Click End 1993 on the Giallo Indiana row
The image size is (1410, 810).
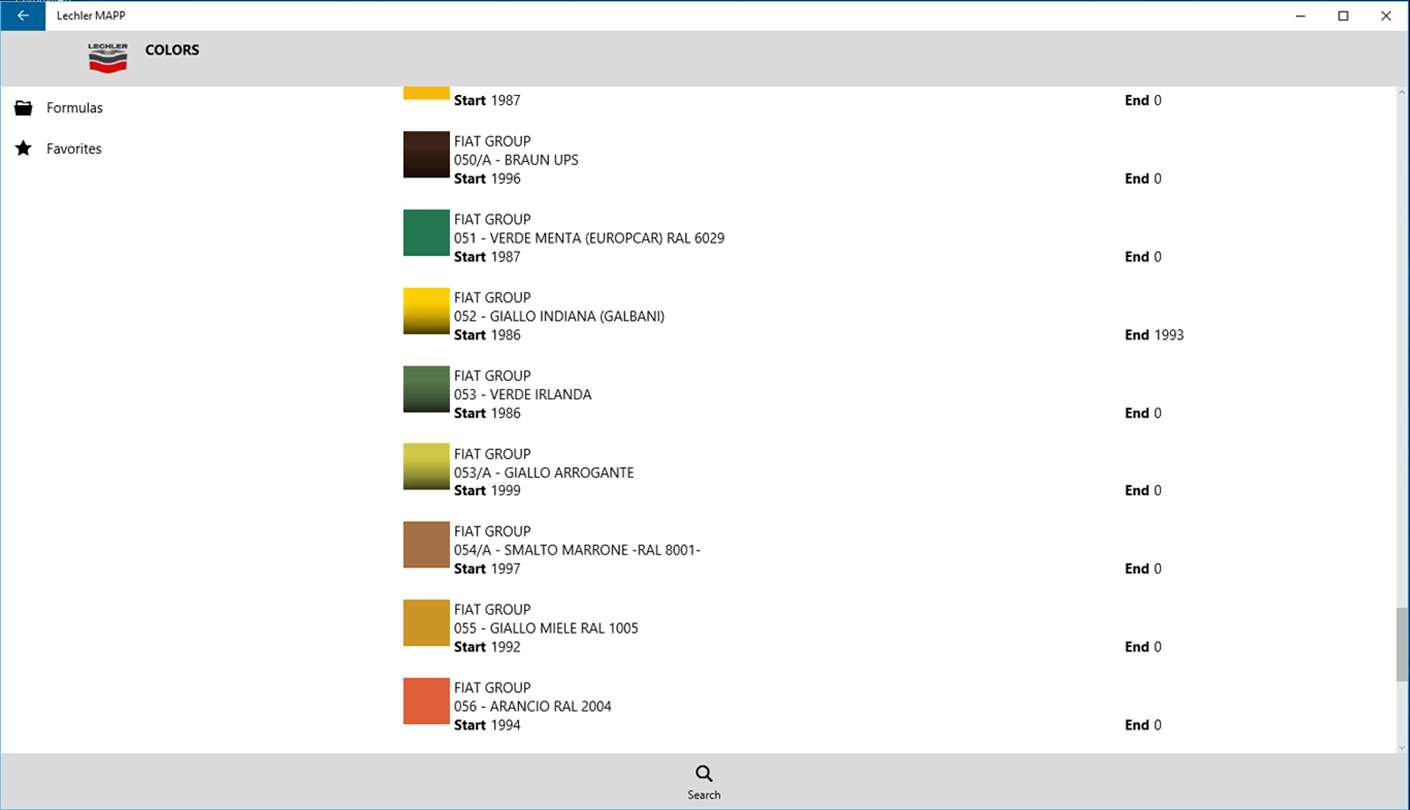click(x=1154, y=335)
